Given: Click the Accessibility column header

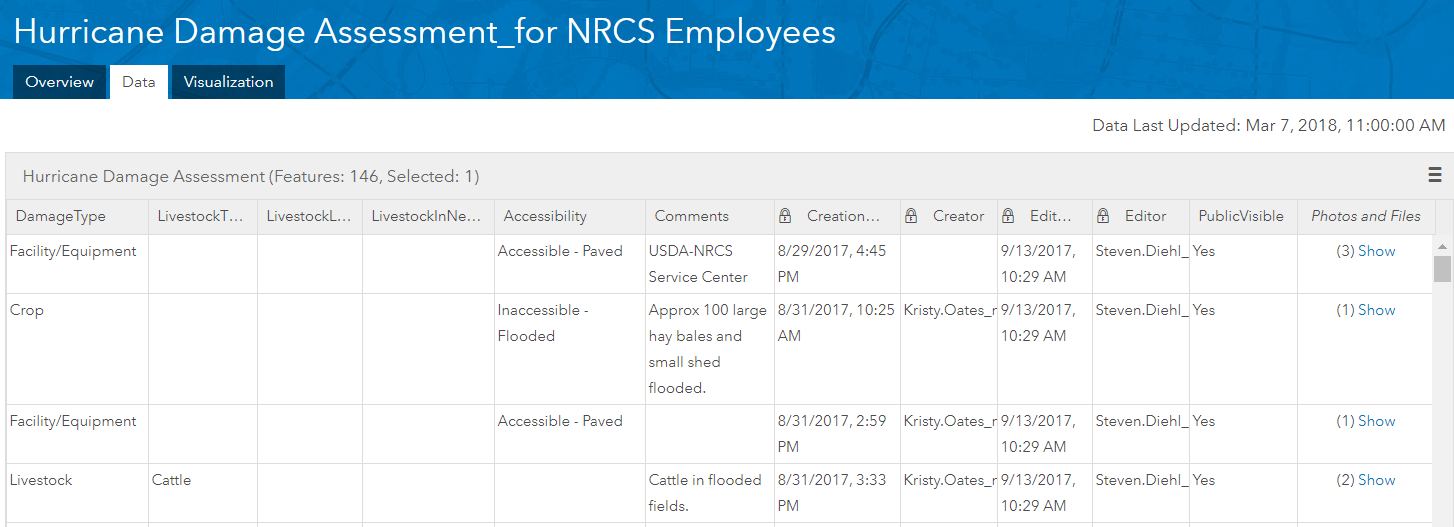Looking at the screenshot, I should [545, 216].
